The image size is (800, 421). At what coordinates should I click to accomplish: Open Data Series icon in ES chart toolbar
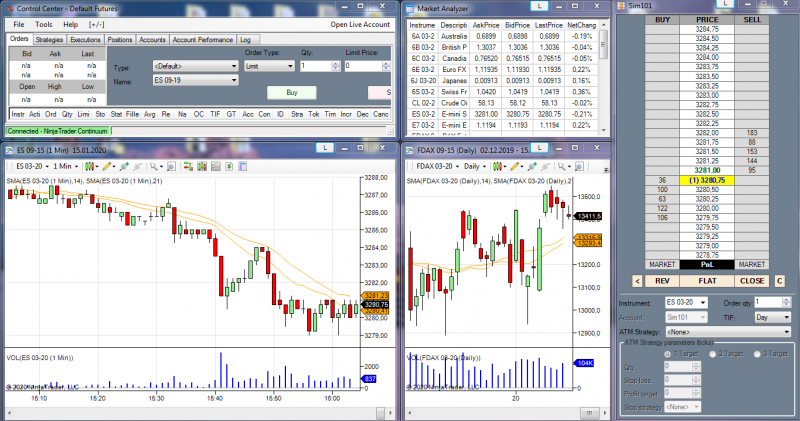[202, 166]
